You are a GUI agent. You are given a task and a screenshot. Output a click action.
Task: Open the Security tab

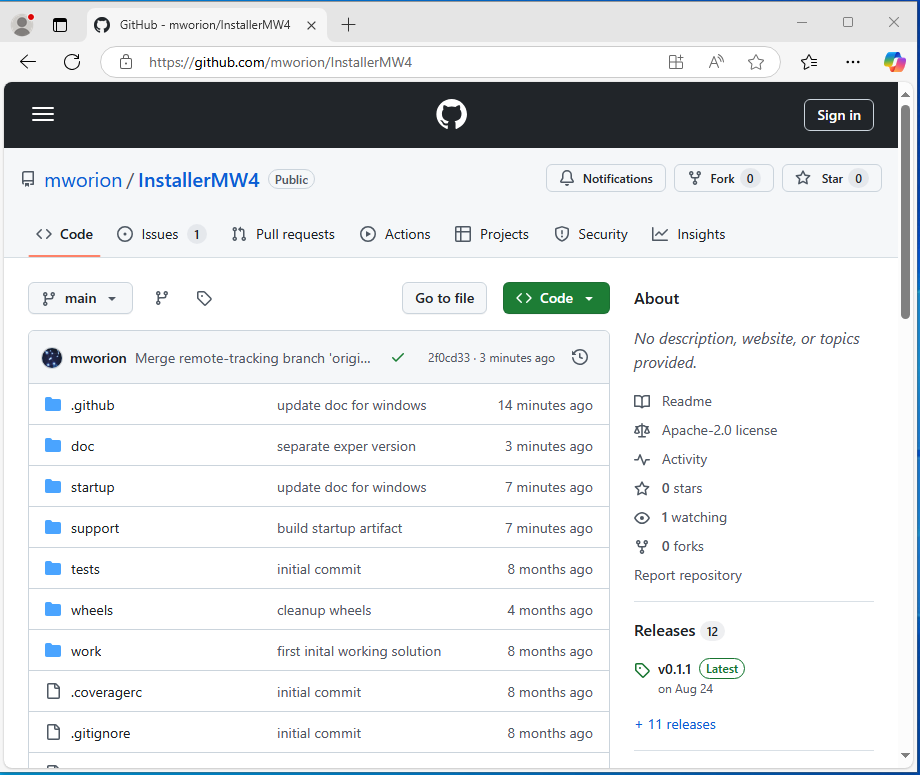point(591,235)
